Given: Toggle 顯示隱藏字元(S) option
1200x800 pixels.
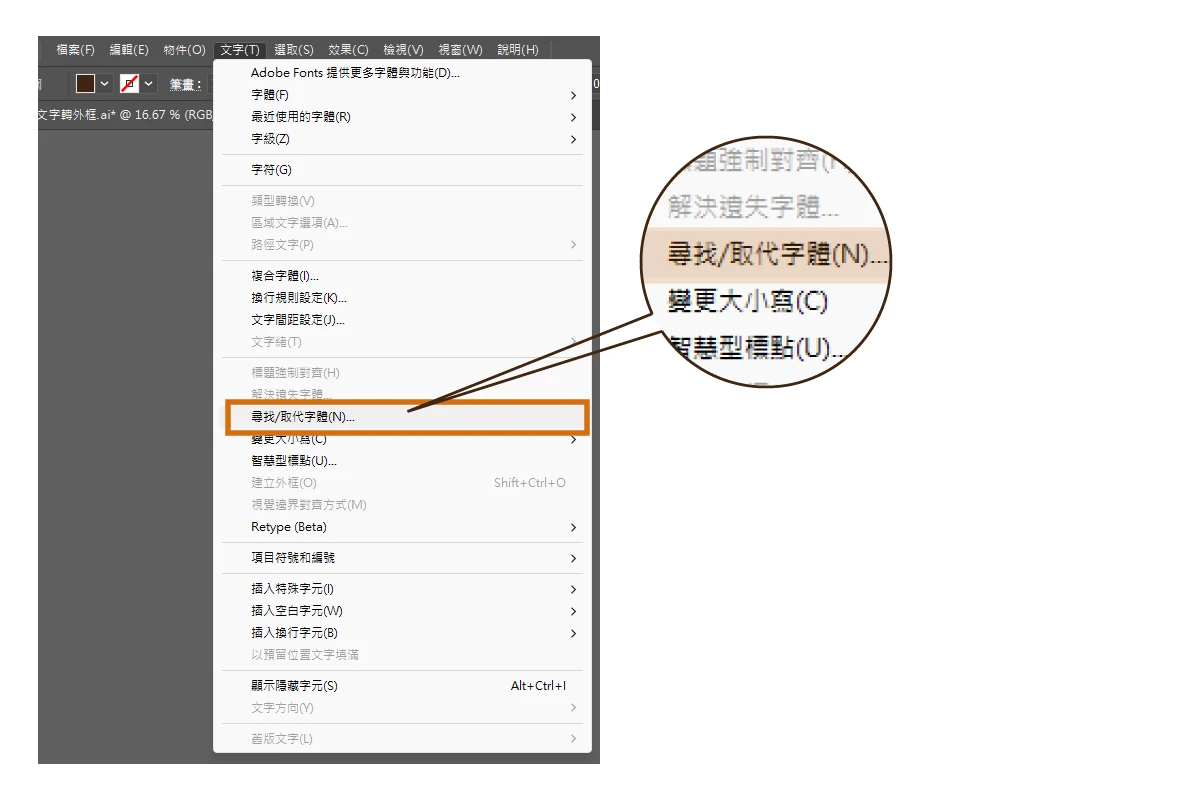Looking at the screenshot, I should point(403,686).
